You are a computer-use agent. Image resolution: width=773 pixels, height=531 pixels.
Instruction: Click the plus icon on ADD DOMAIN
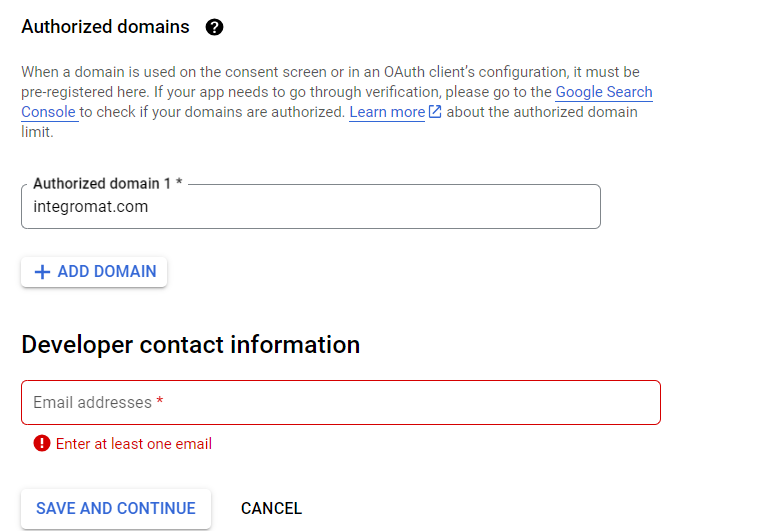pyautogui.click(x=42, y=272)
